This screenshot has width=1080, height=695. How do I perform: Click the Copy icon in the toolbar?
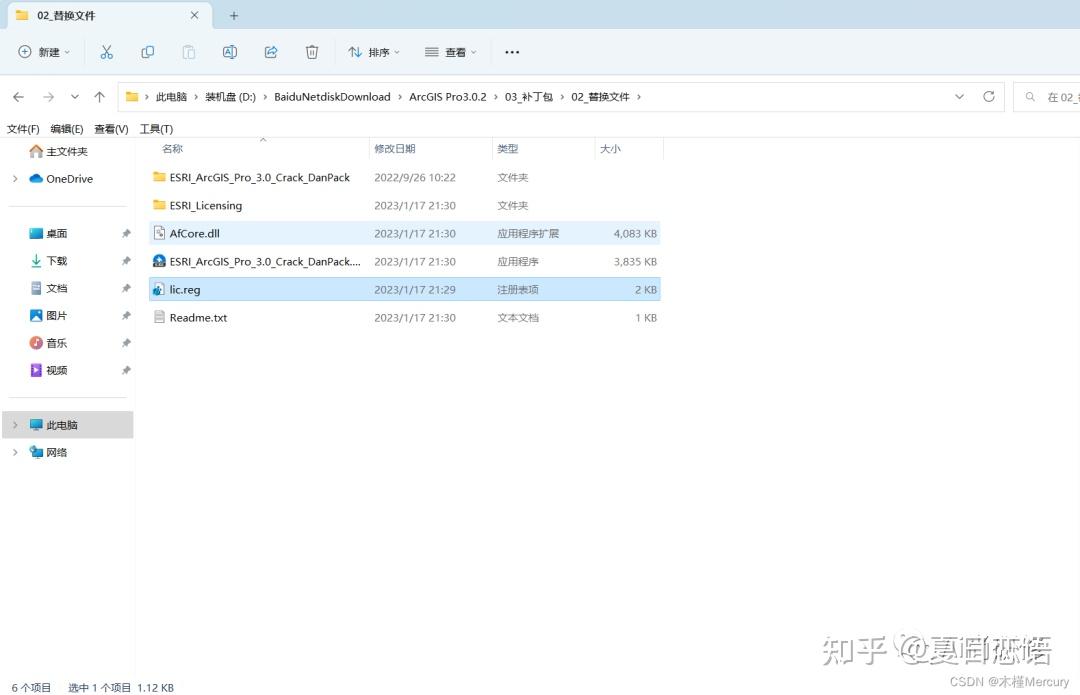coord(148,52)
